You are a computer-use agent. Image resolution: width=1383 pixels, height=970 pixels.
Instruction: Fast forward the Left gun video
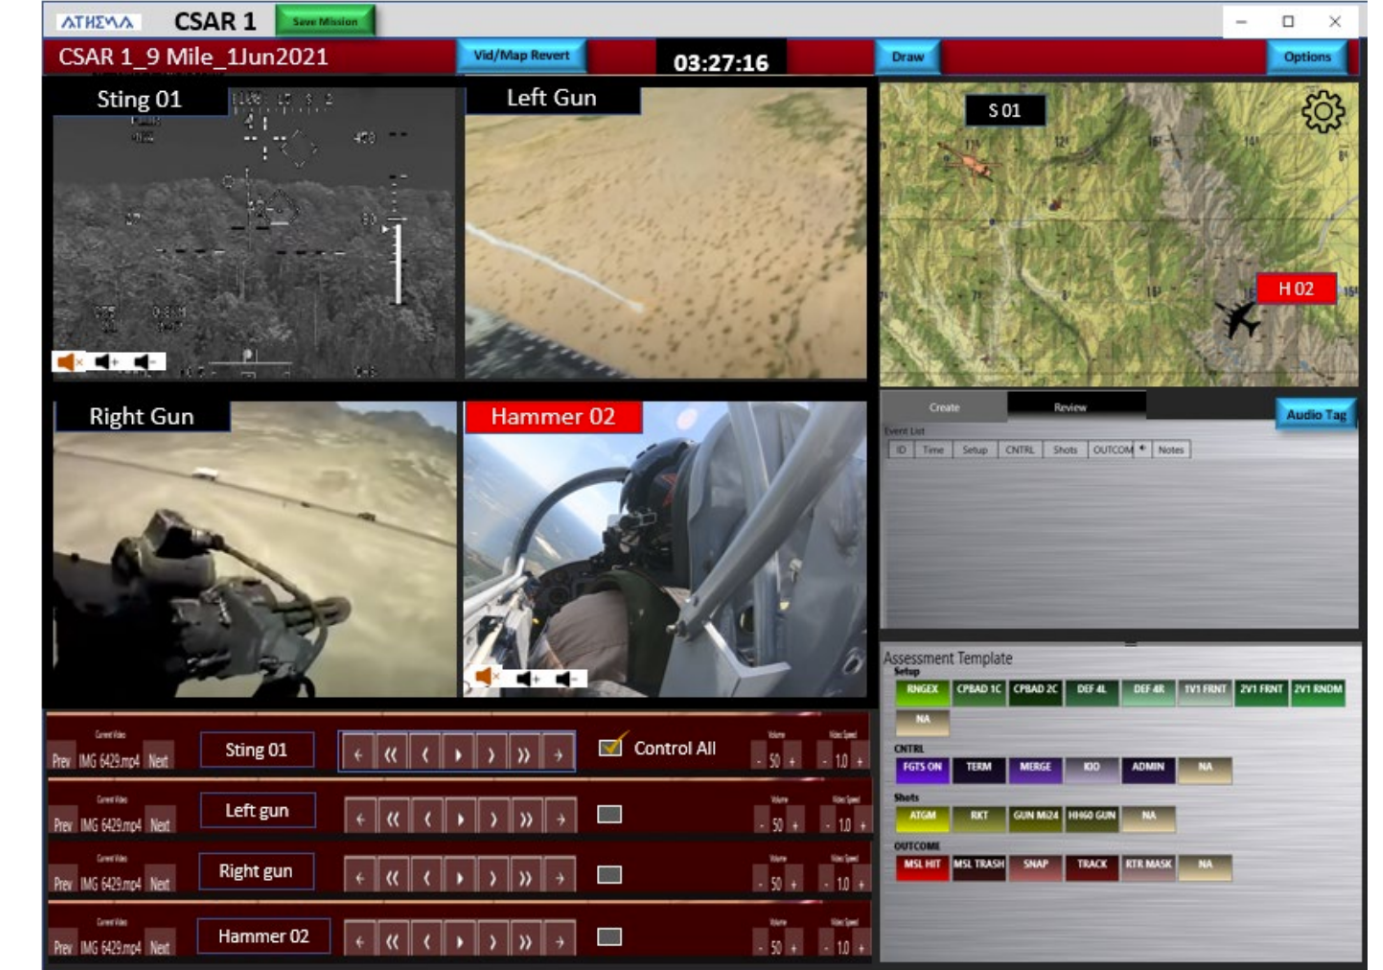(x=526, y=819)
